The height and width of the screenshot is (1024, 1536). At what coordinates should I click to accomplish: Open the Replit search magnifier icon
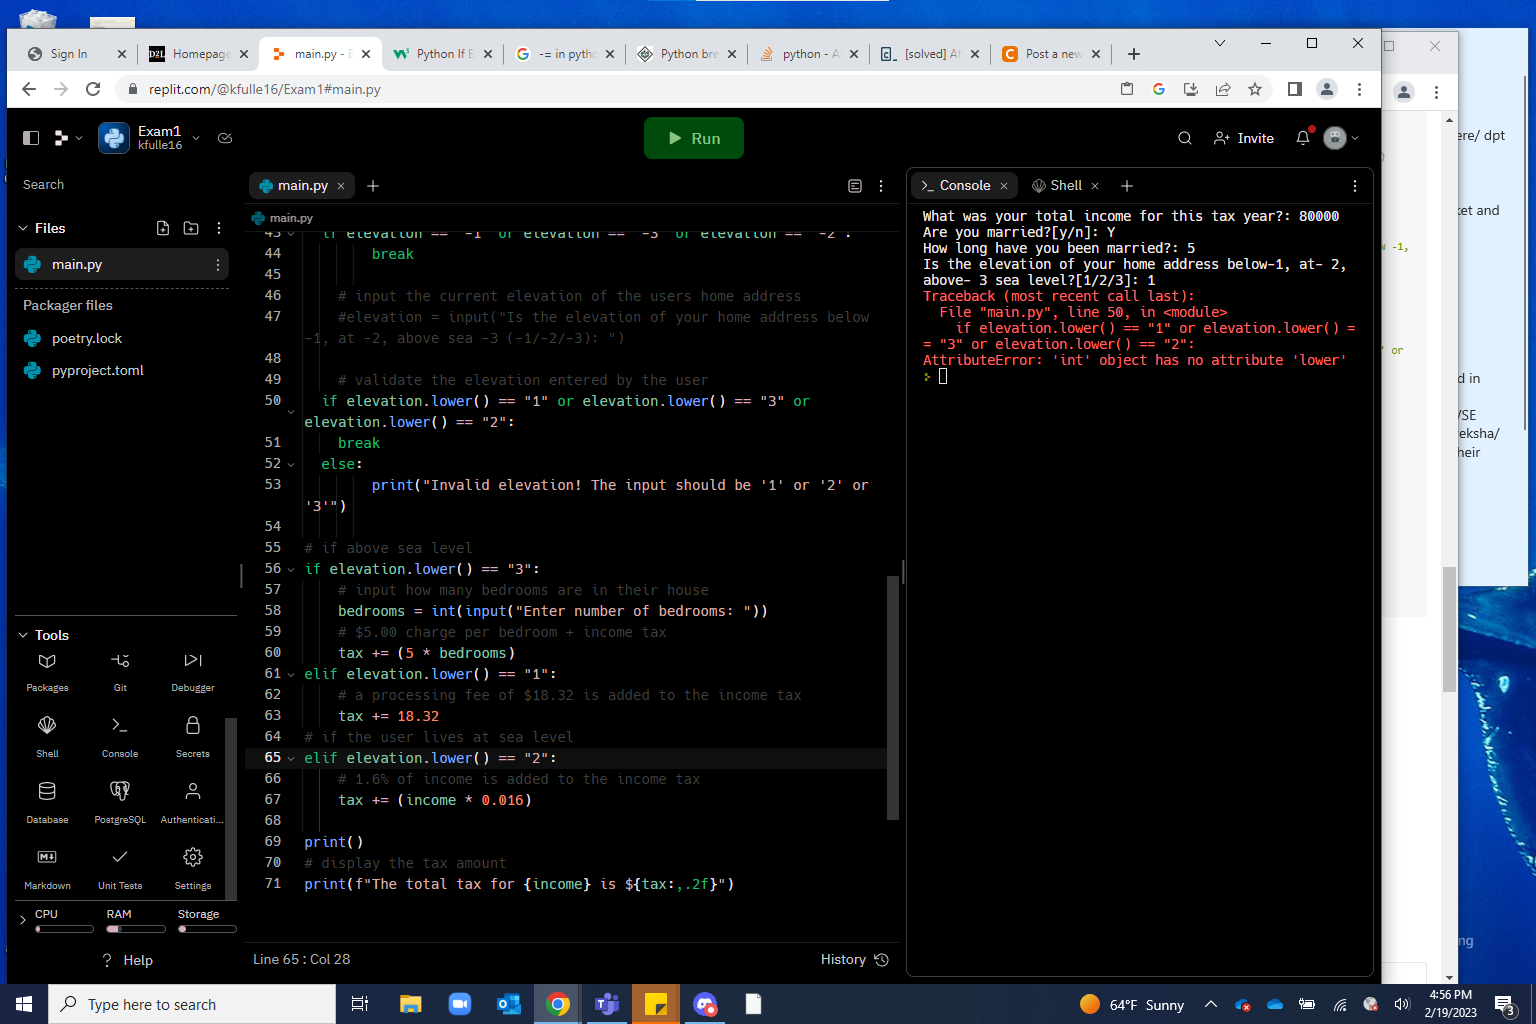click(1185, 138)
